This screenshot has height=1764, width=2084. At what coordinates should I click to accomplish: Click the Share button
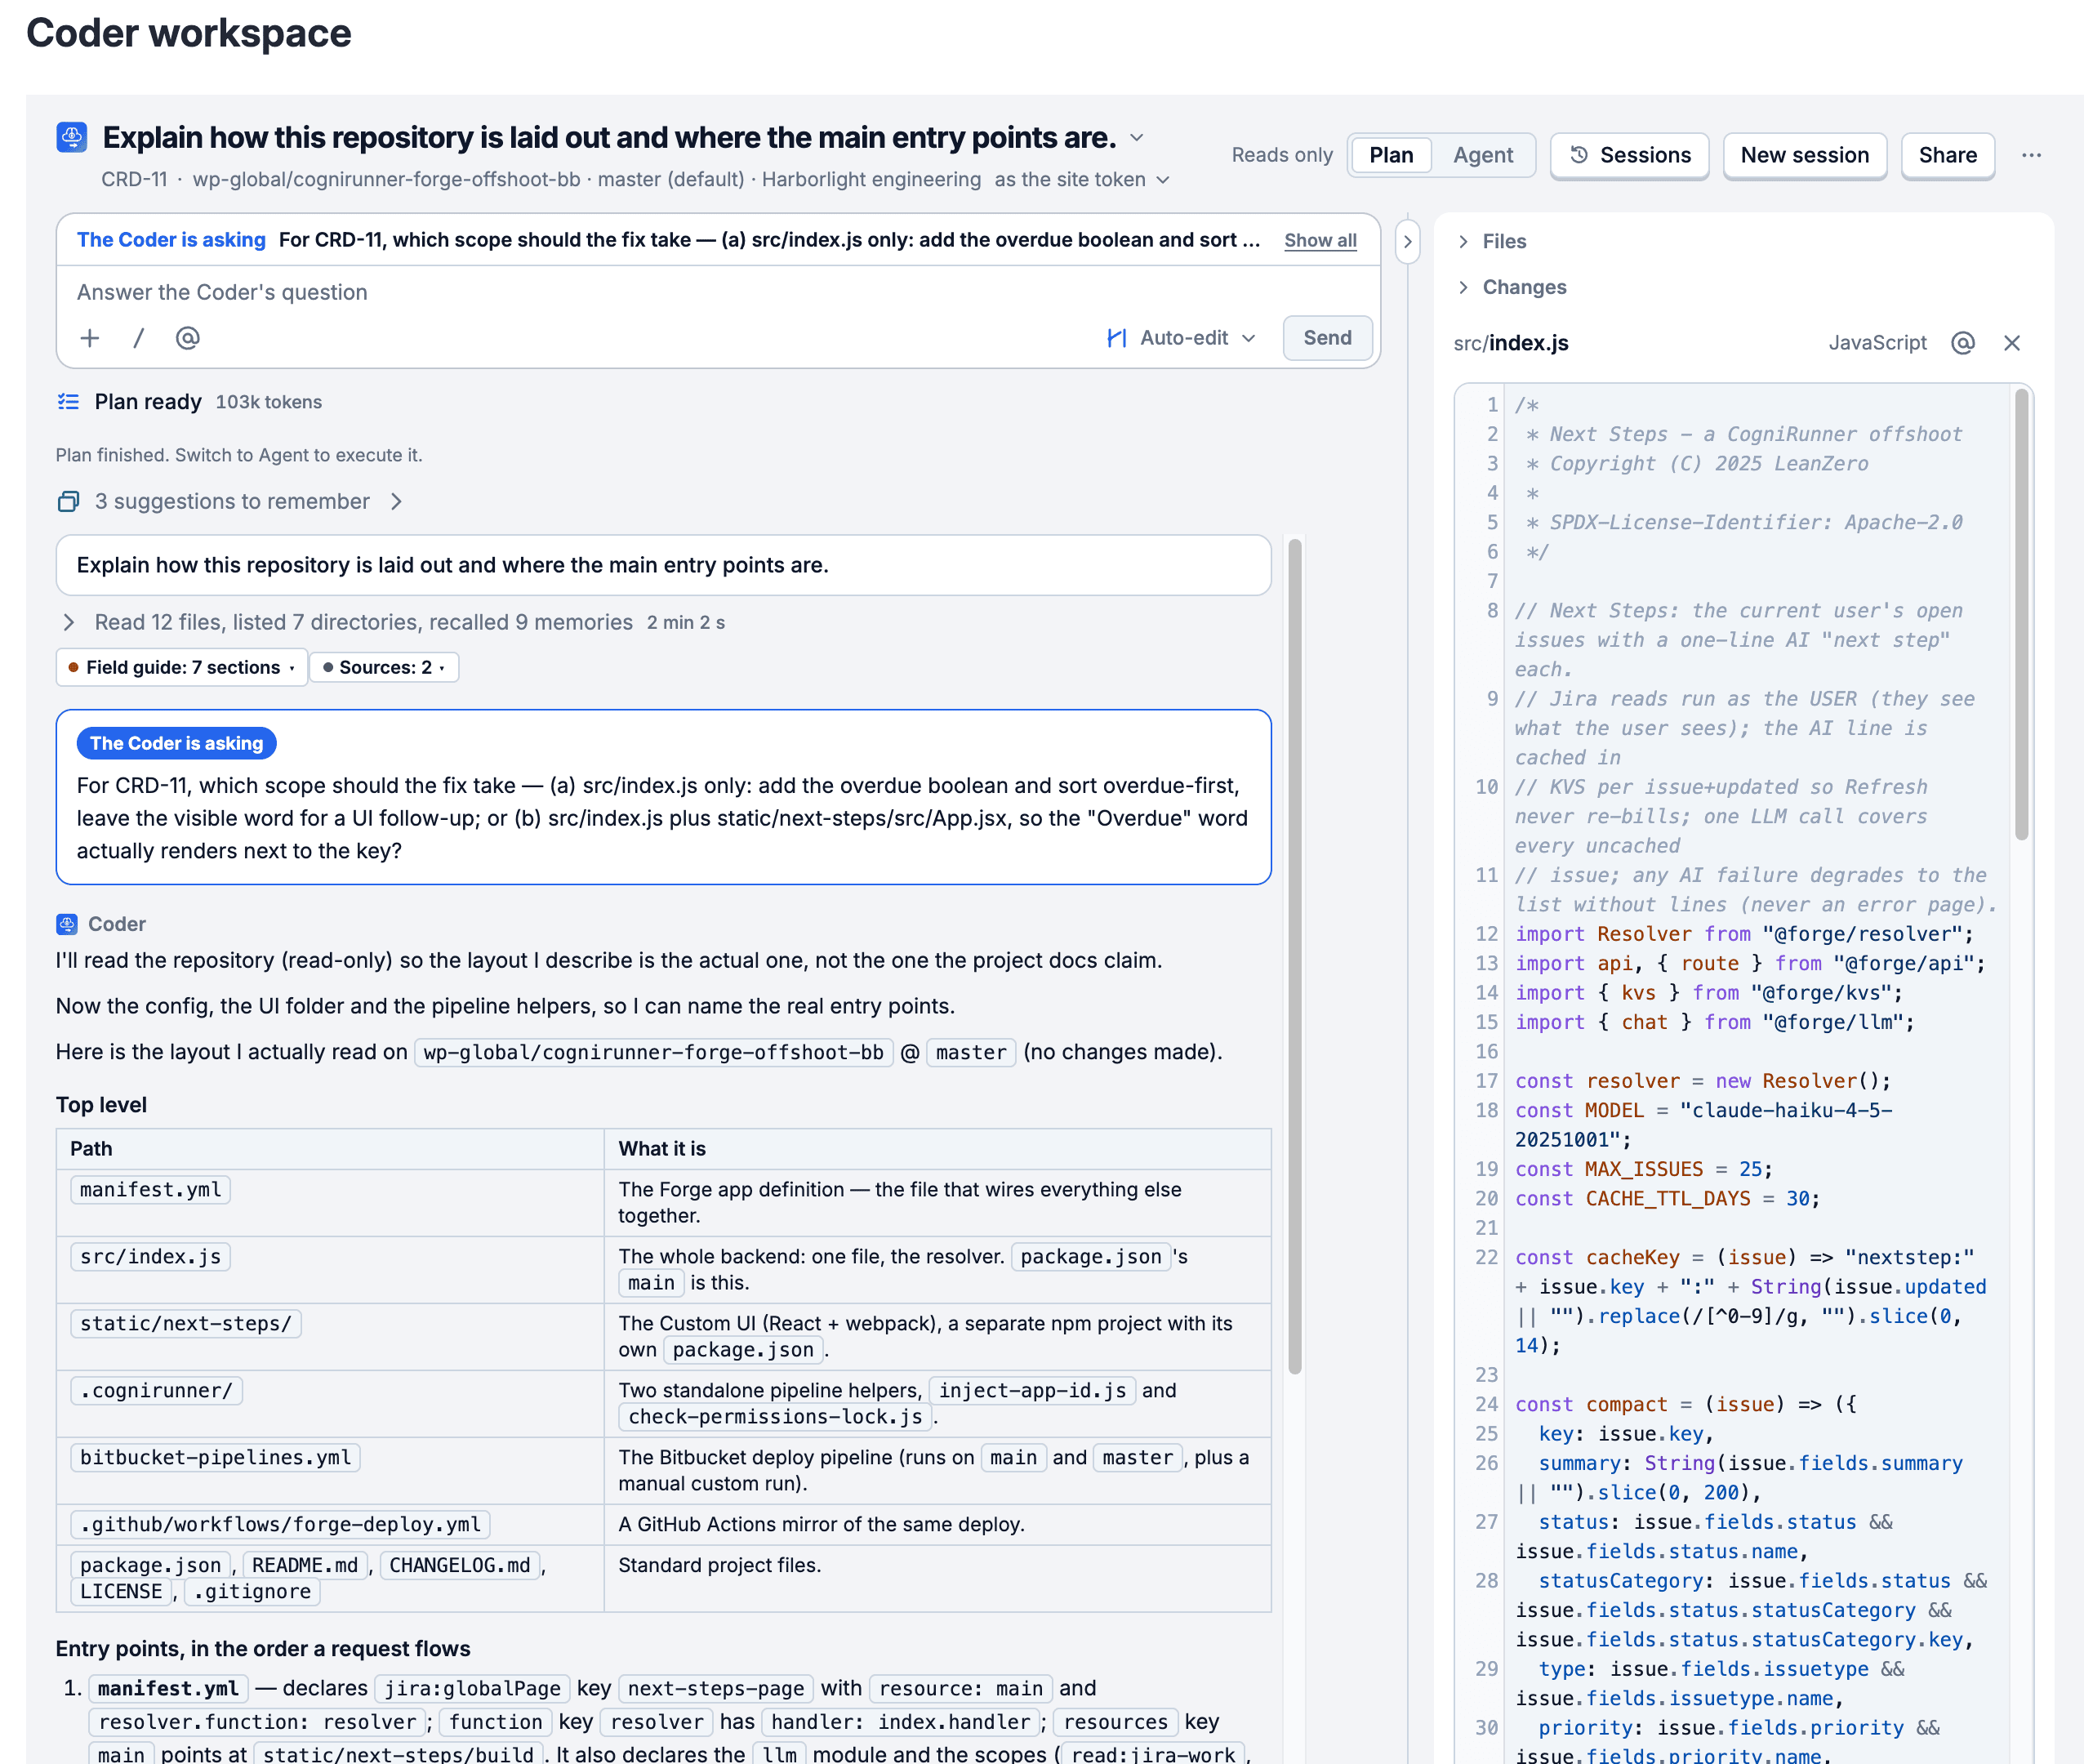click(1948, 155)
